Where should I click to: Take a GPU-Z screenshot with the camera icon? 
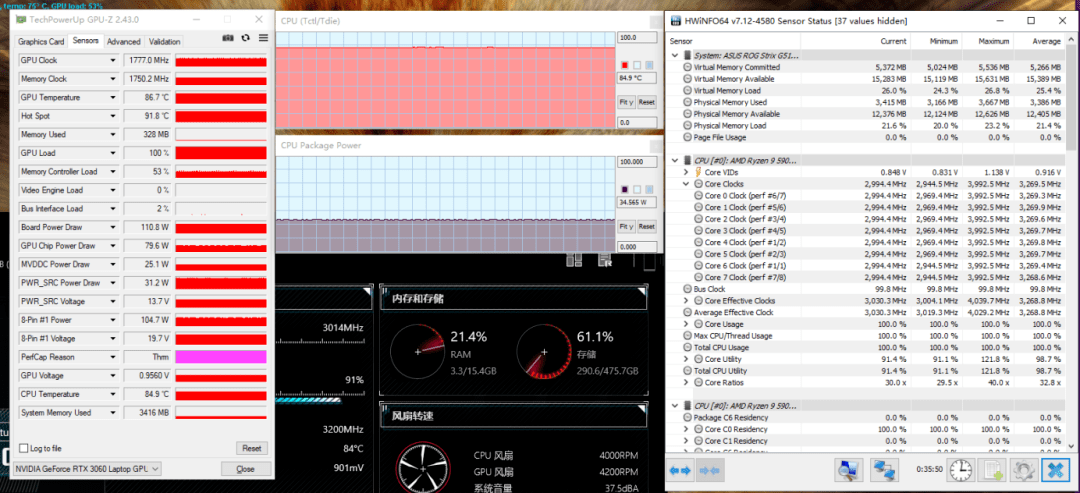pos(227,38)
